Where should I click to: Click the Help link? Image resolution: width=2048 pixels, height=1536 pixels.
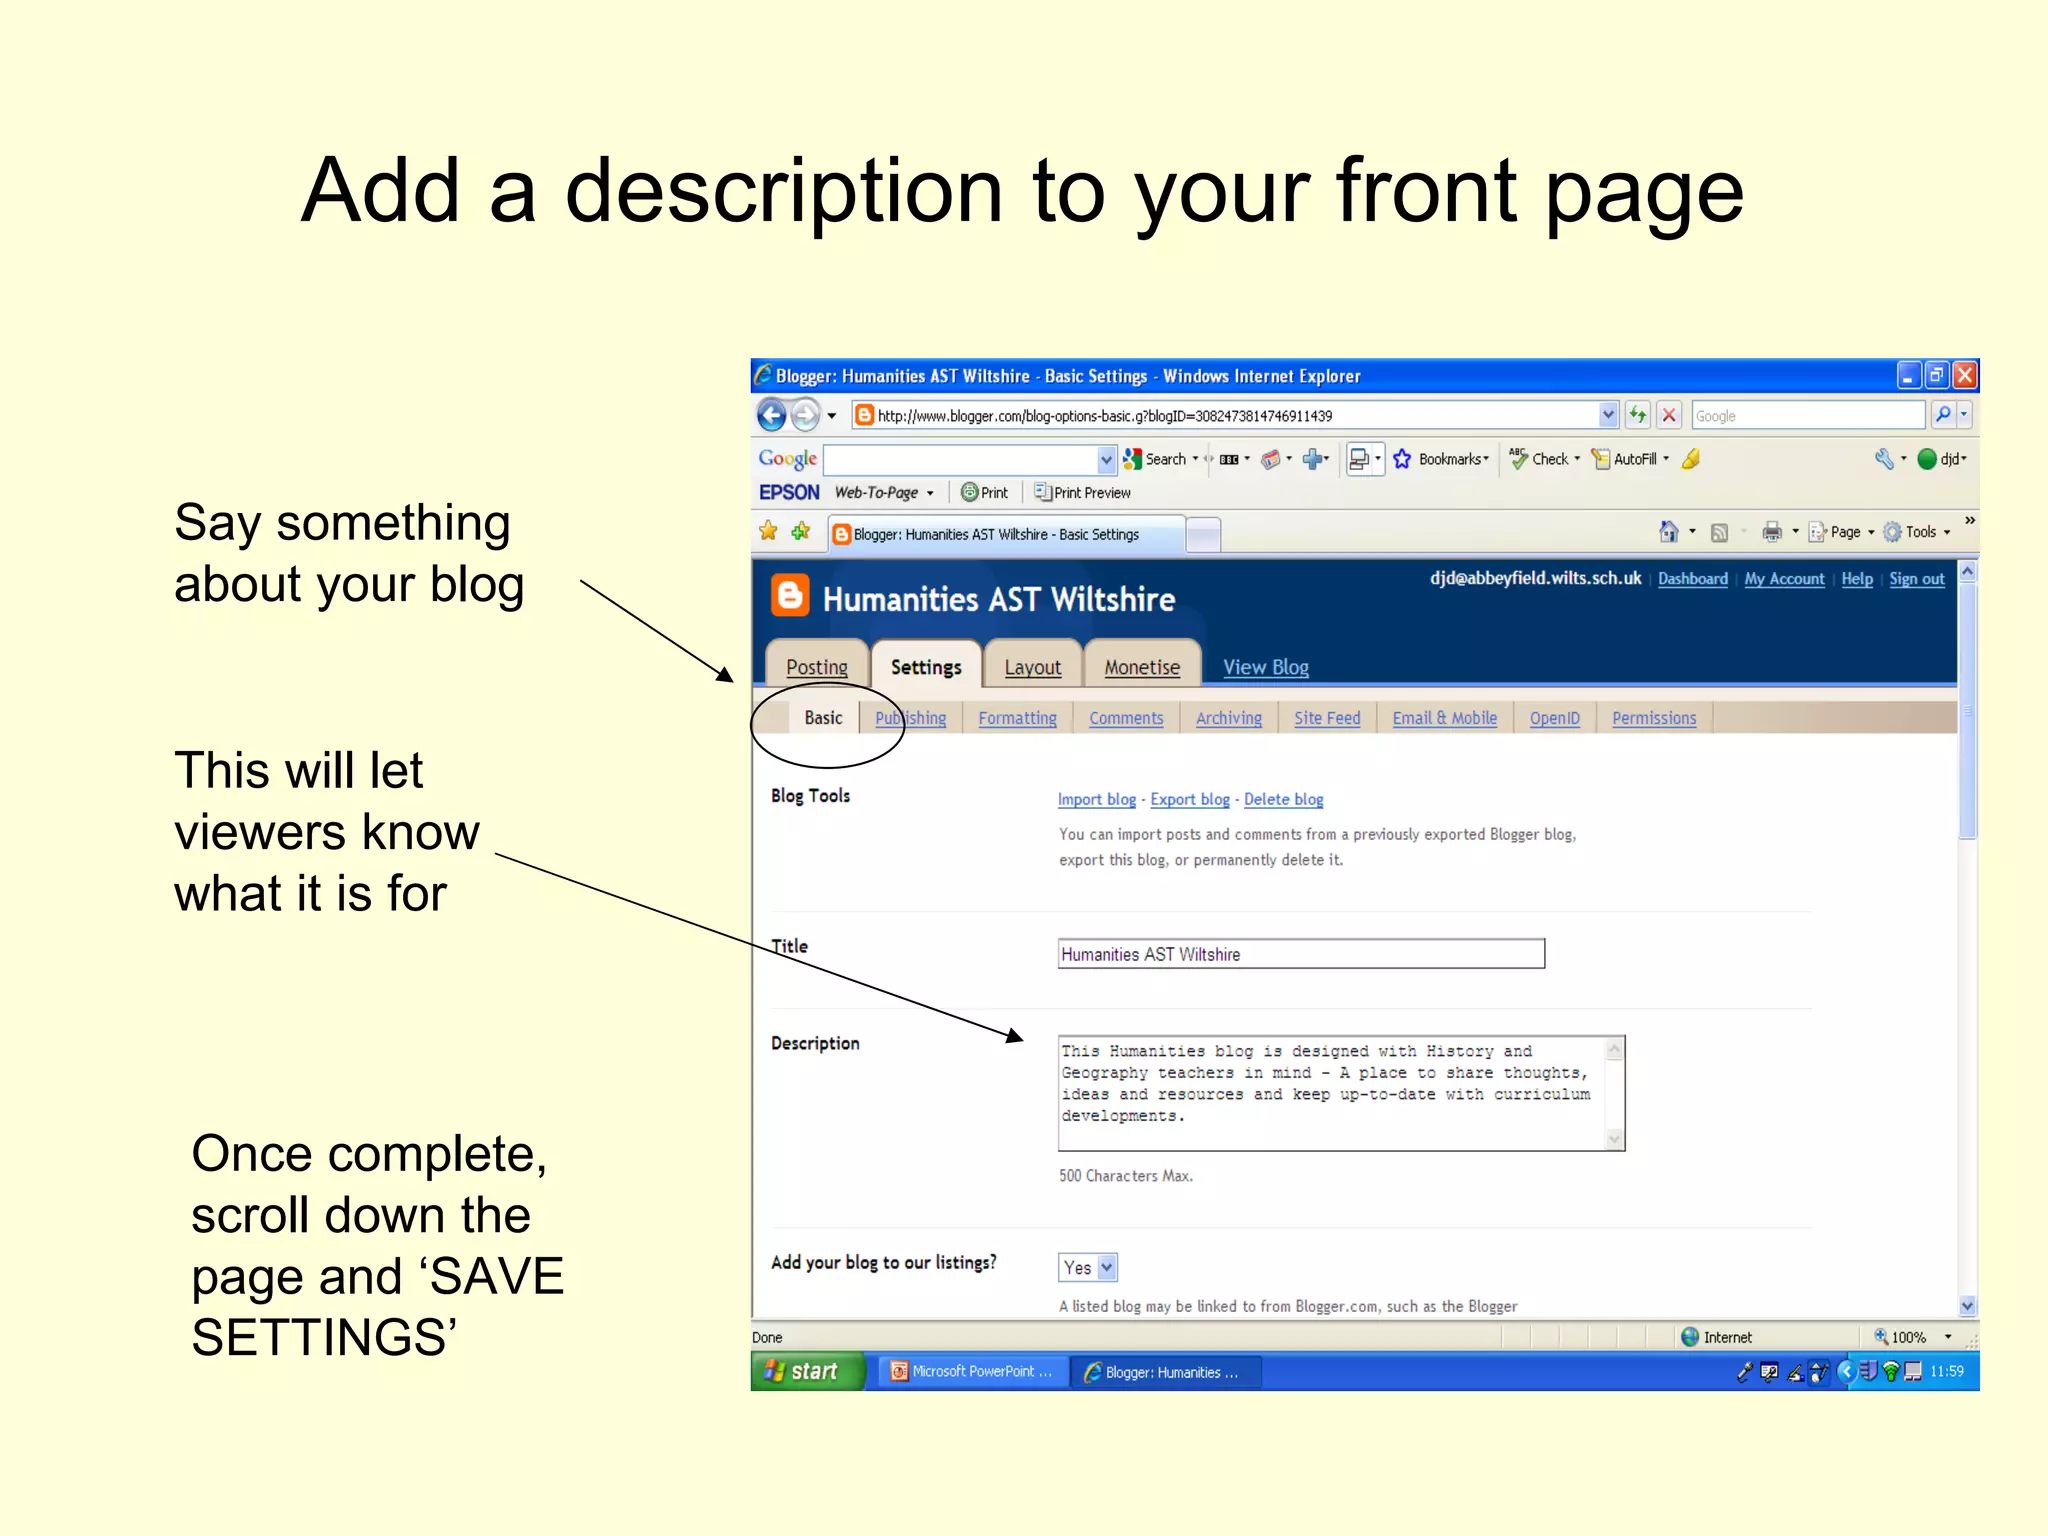click(x=1857, y=579)
